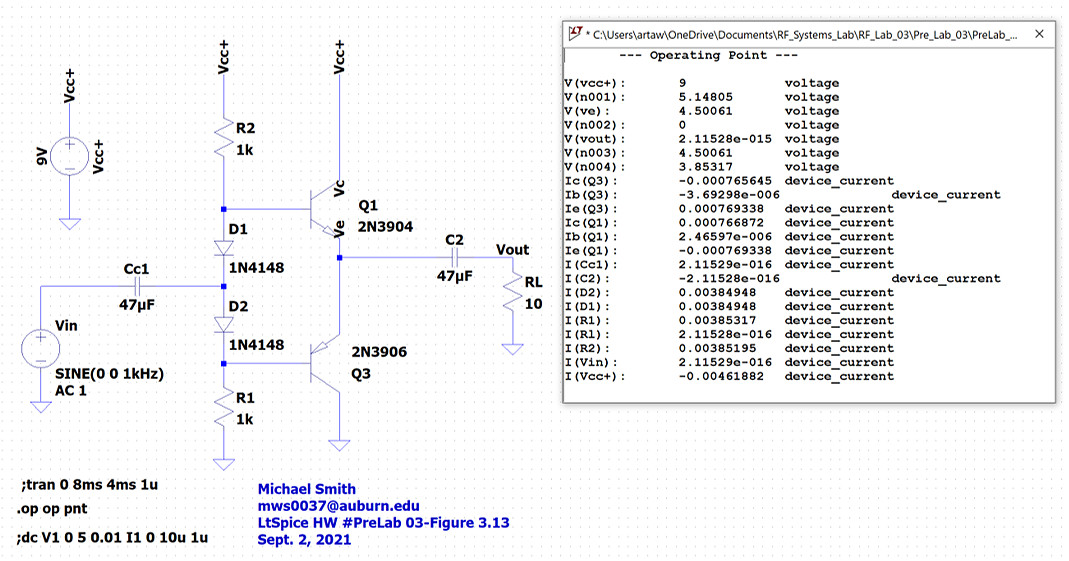Click the 2N3904 transistor model label
Viewport: 1069px width, 561px height.
coord(385,227)
